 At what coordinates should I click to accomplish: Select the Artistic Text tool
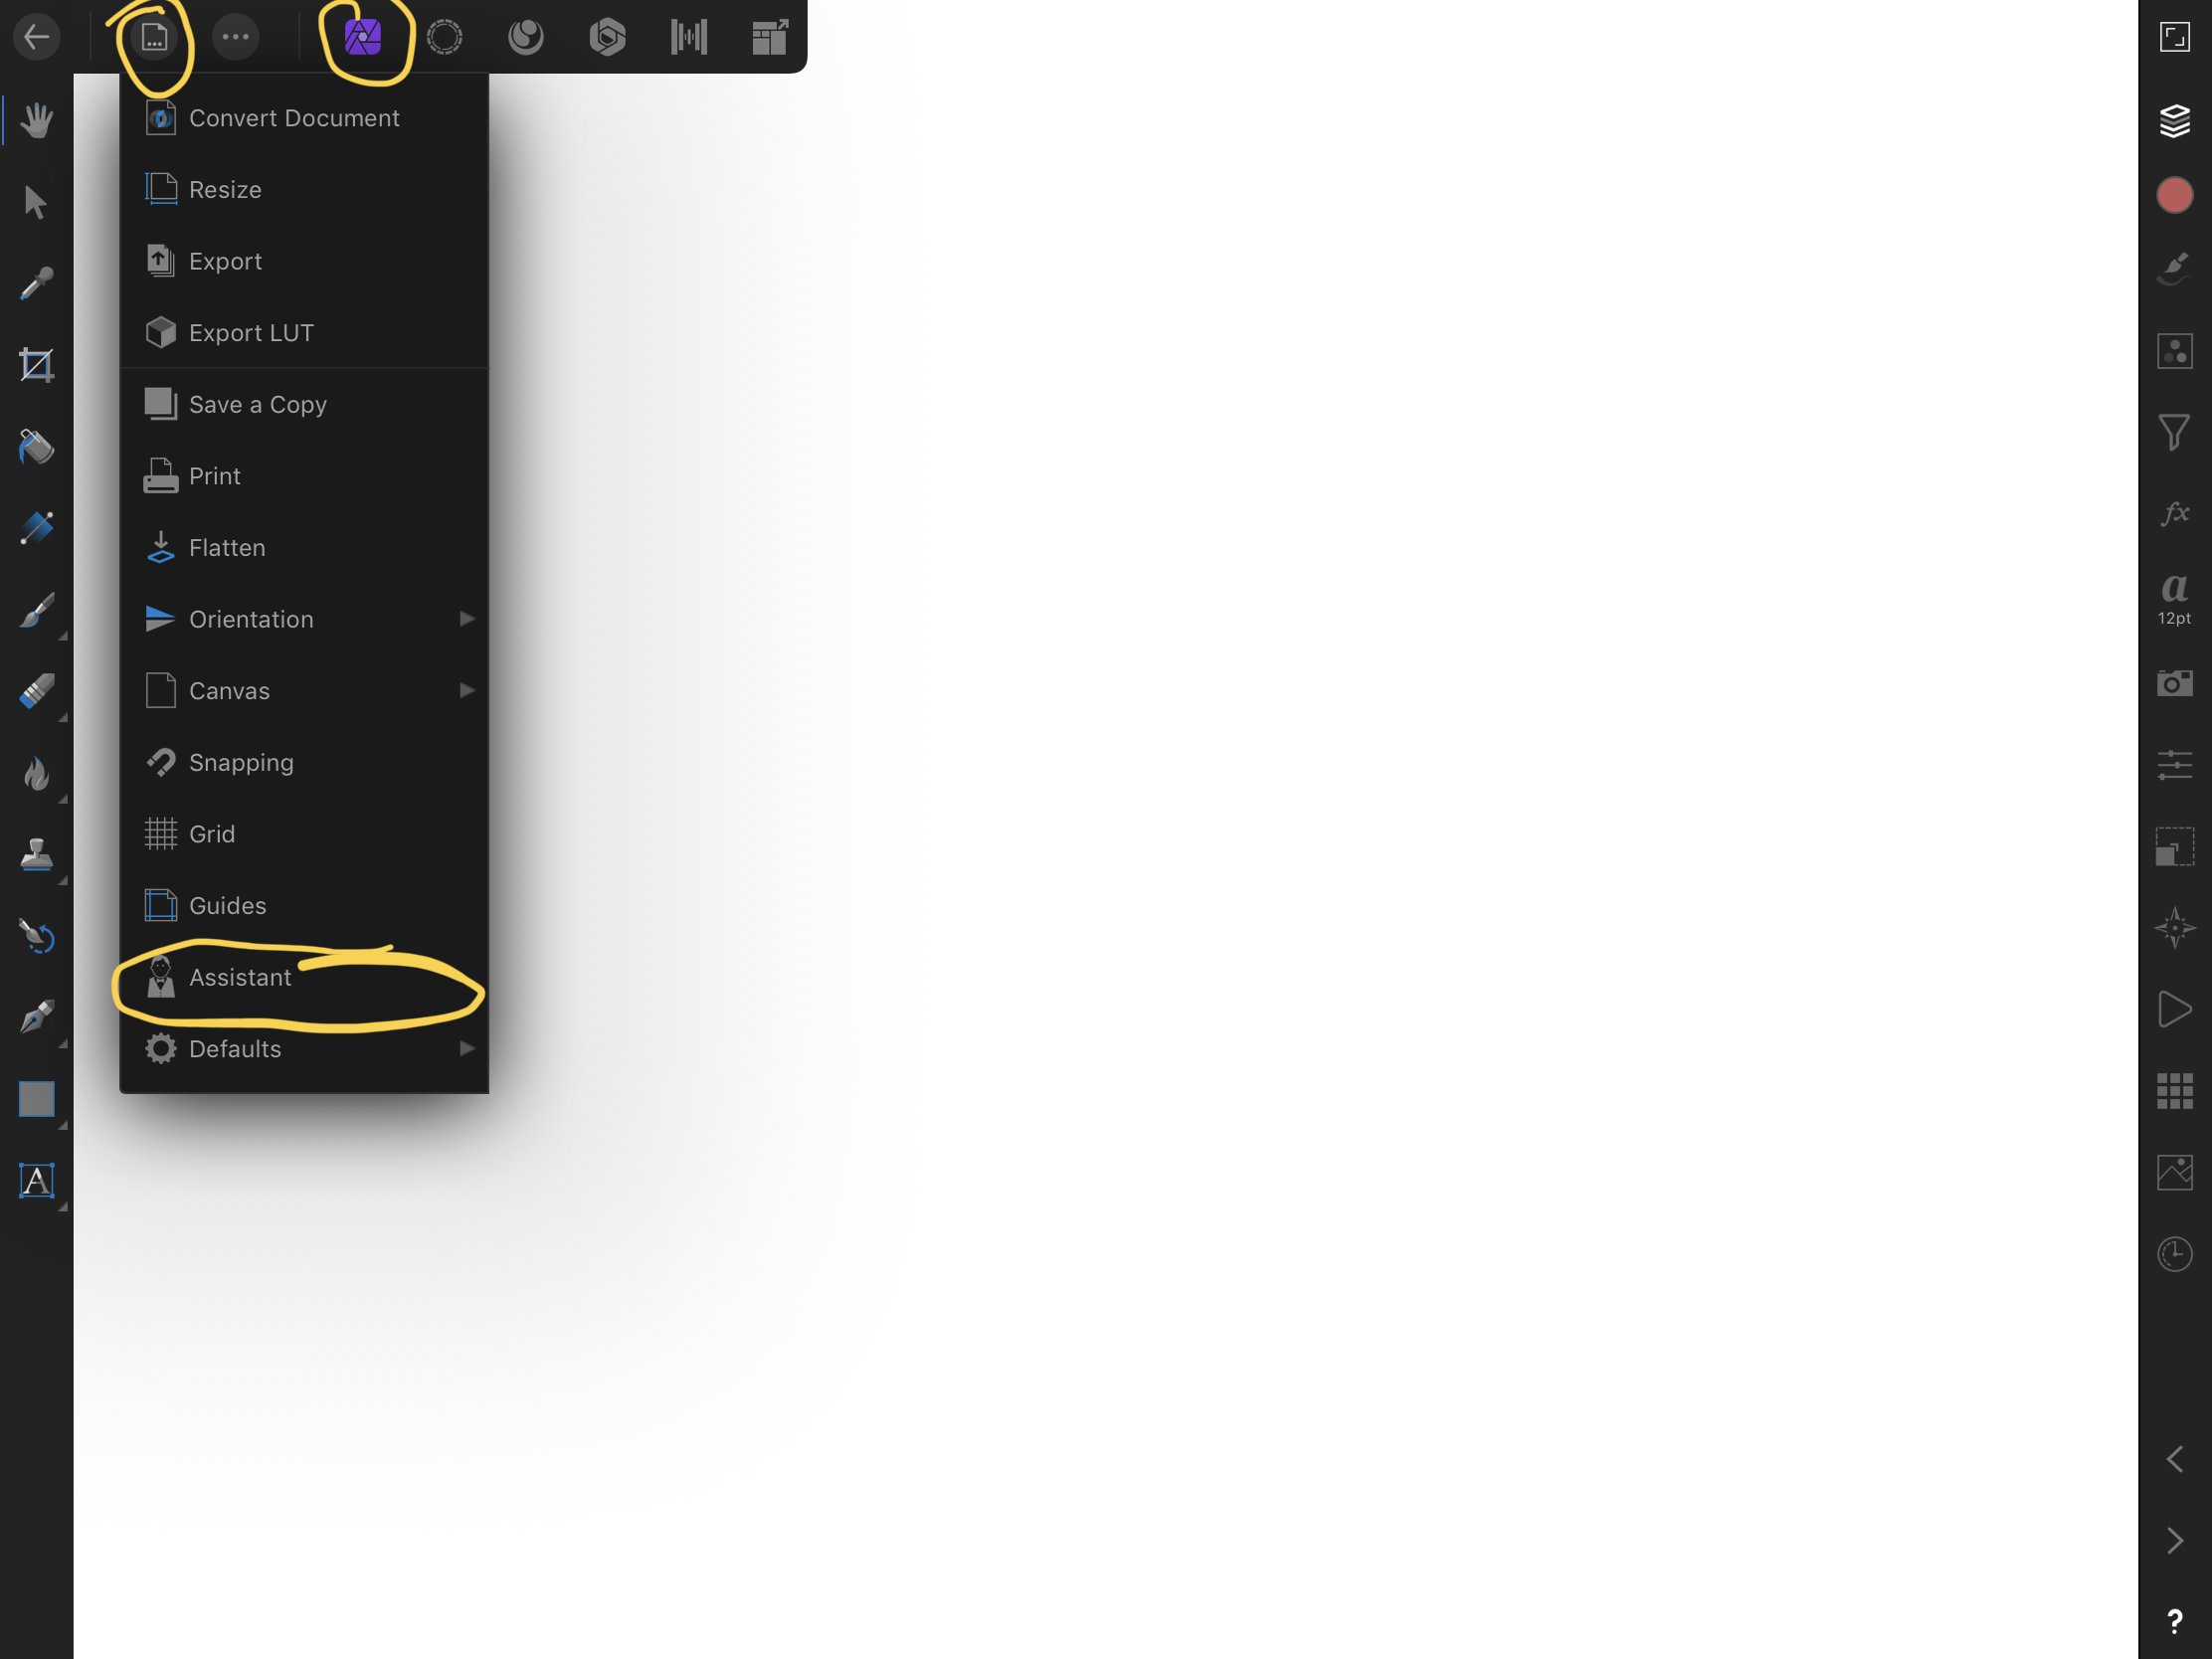tap(36, 1181)
